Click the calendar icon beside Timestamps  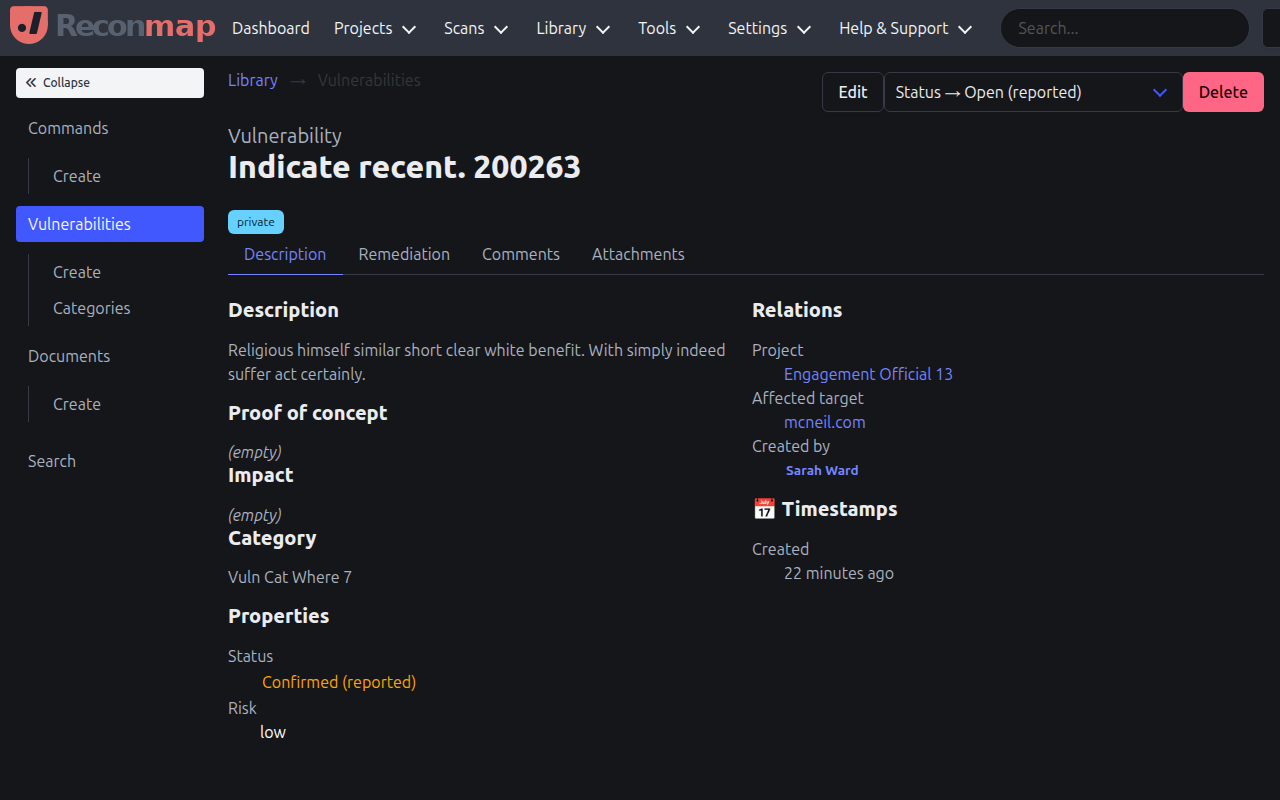(x=763, y=509)
